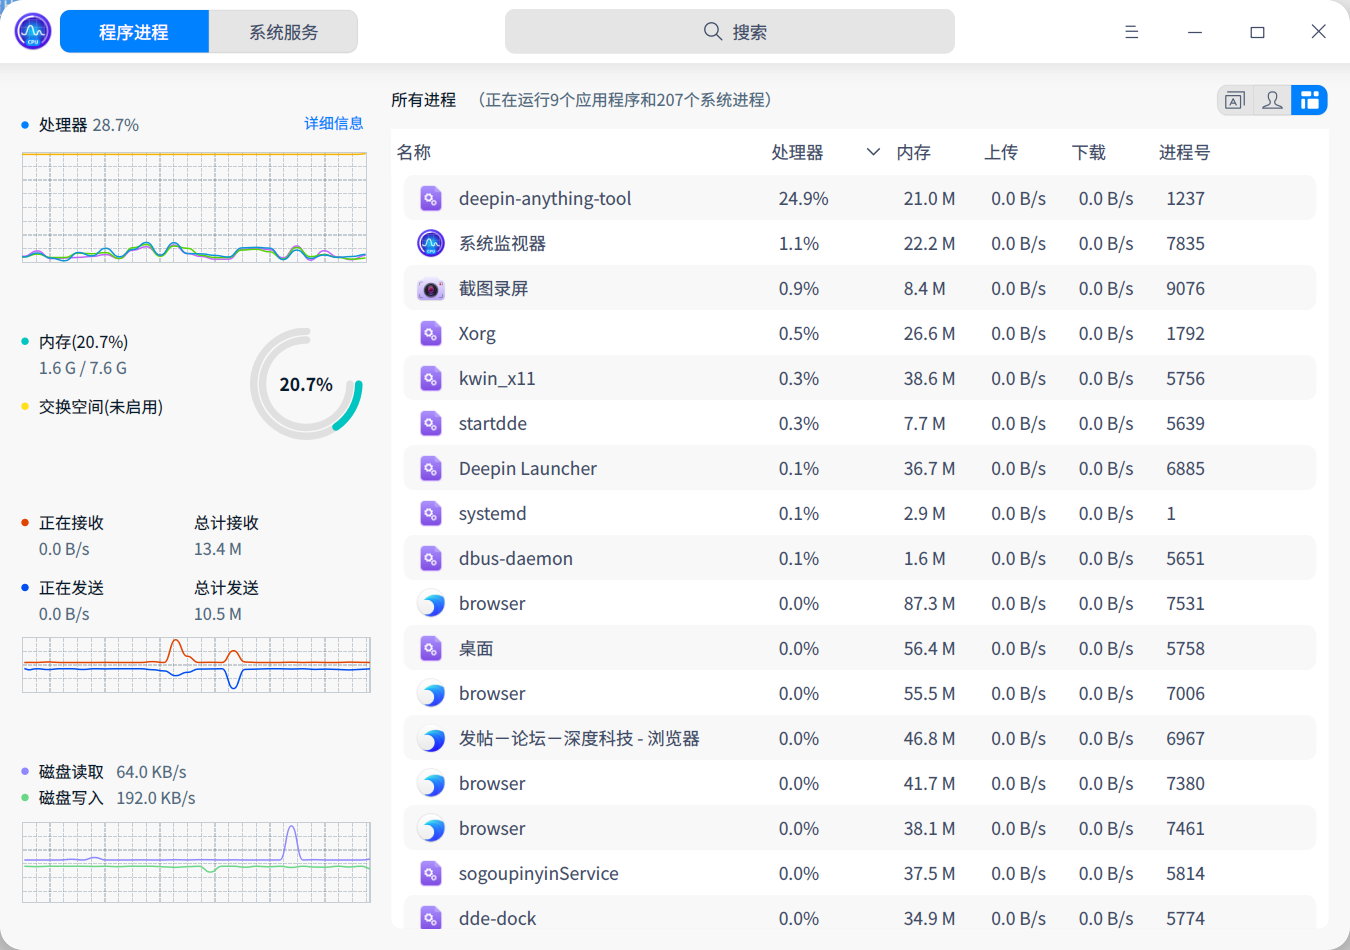Sort processes by 下载 column
The image size is (1350, 950).
(x=1089, y=152)
